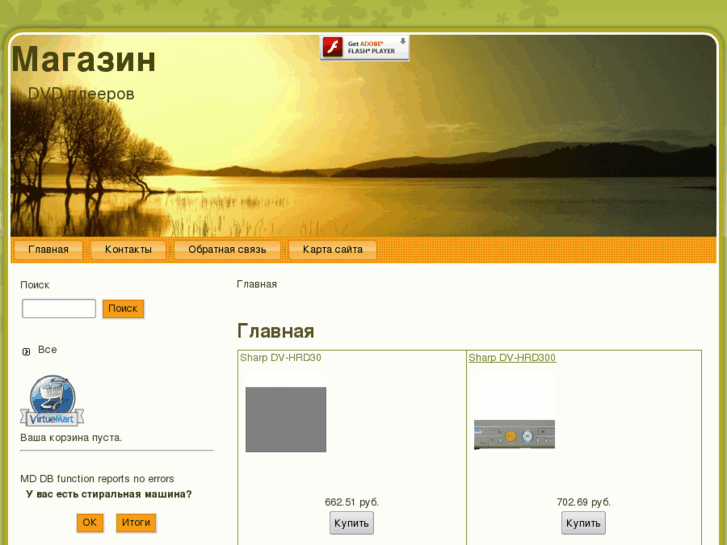Screen dimensions: 727x545
Task: Click the gray Sharp DV-HRD30 thumbnail
Action: point(286,419)
